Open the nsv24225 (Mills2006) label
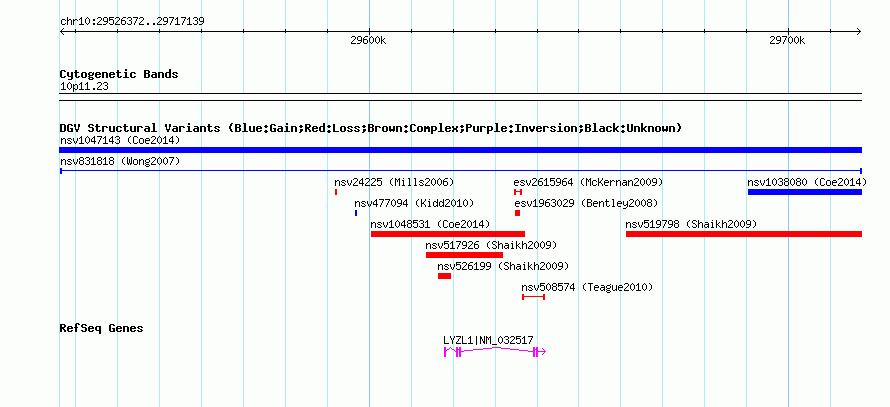This screenshot has height=407, width=890. point(394,183)
